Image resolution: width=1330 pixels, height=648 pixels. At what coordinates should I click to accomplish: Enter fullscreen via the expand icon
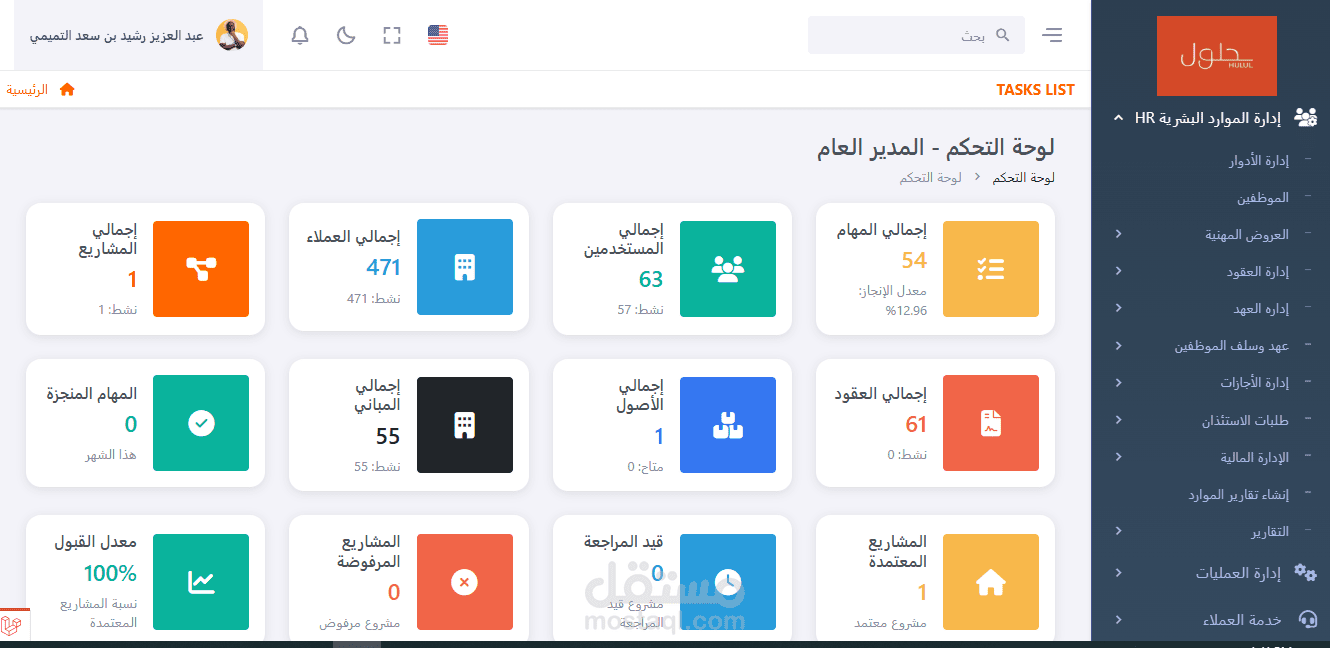point(391,35)
